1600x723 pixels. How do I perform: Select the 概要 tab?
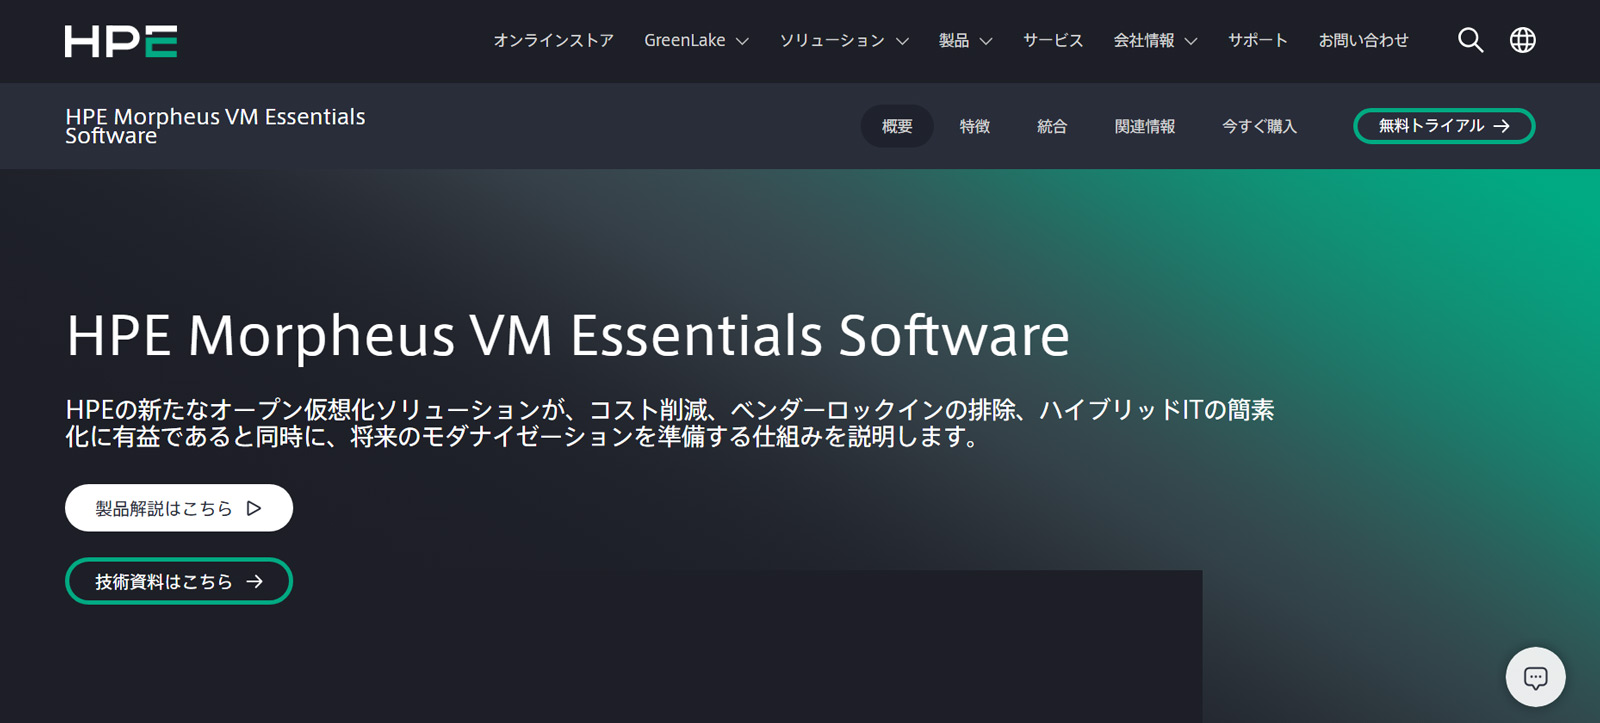click(897, 126)
